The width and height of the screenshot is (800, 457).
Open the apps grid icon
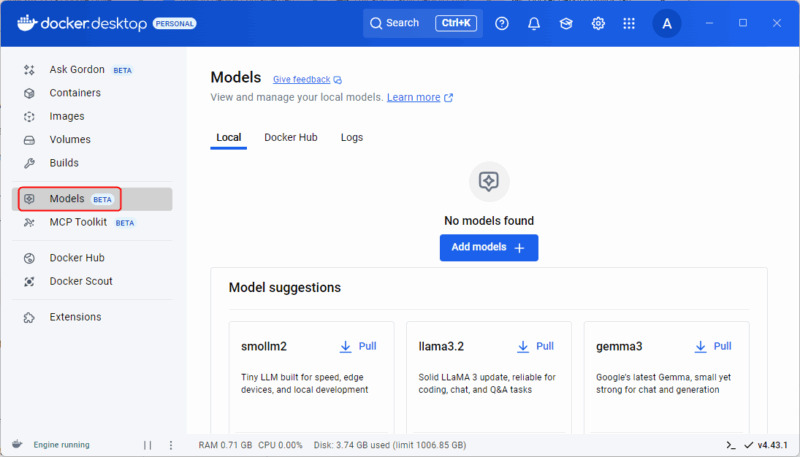point(629,23)
